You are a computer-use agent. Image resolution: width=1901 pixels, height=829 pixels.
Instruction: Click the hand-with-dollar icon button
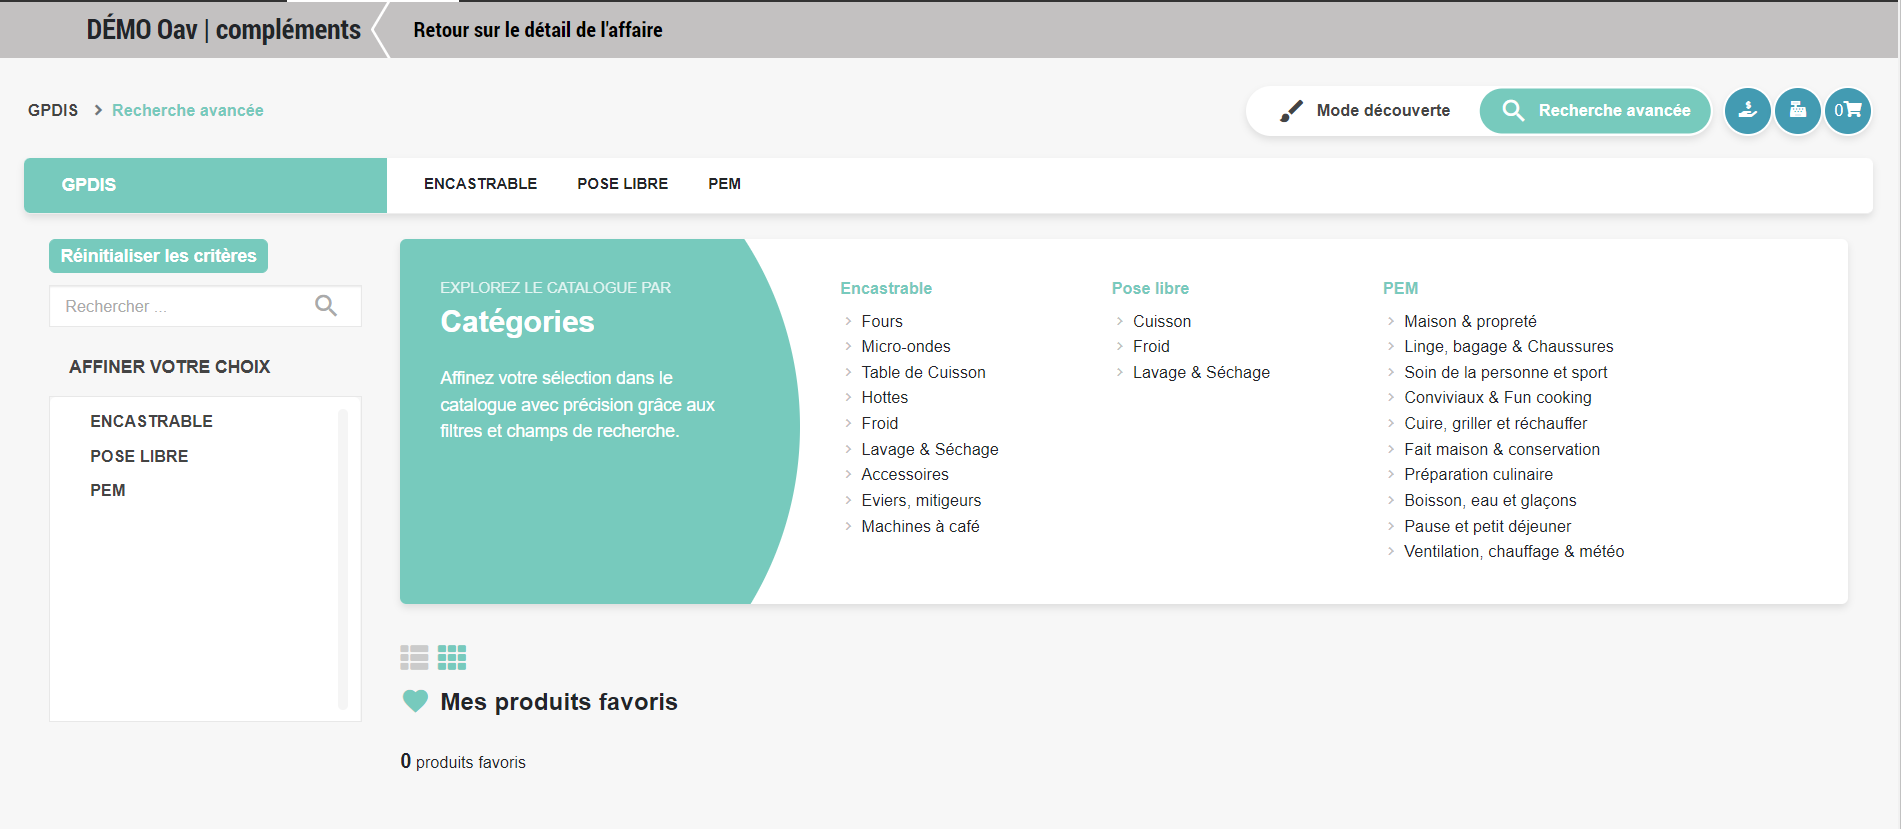(x=1747, y=111)
